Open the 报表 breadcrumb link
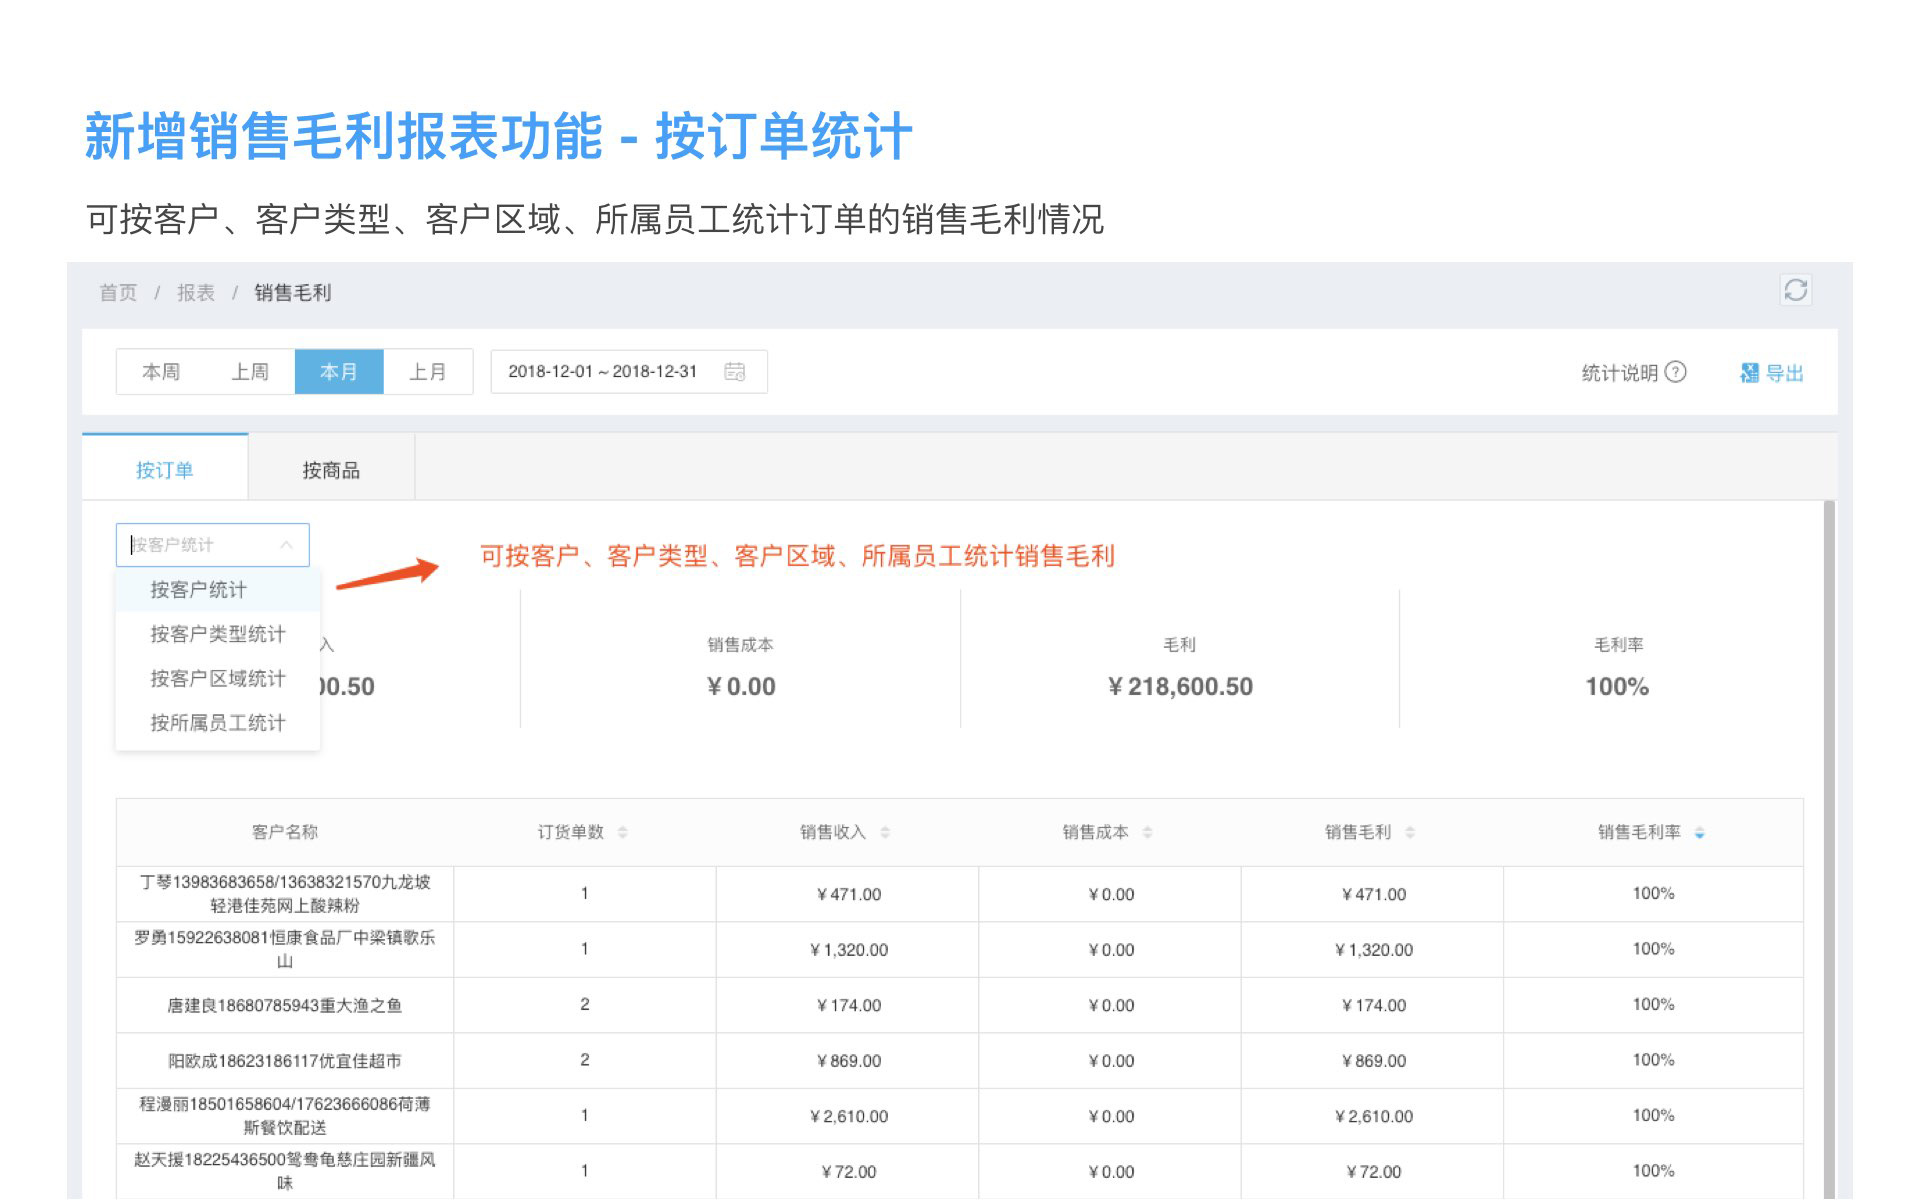 pos(195,292)
